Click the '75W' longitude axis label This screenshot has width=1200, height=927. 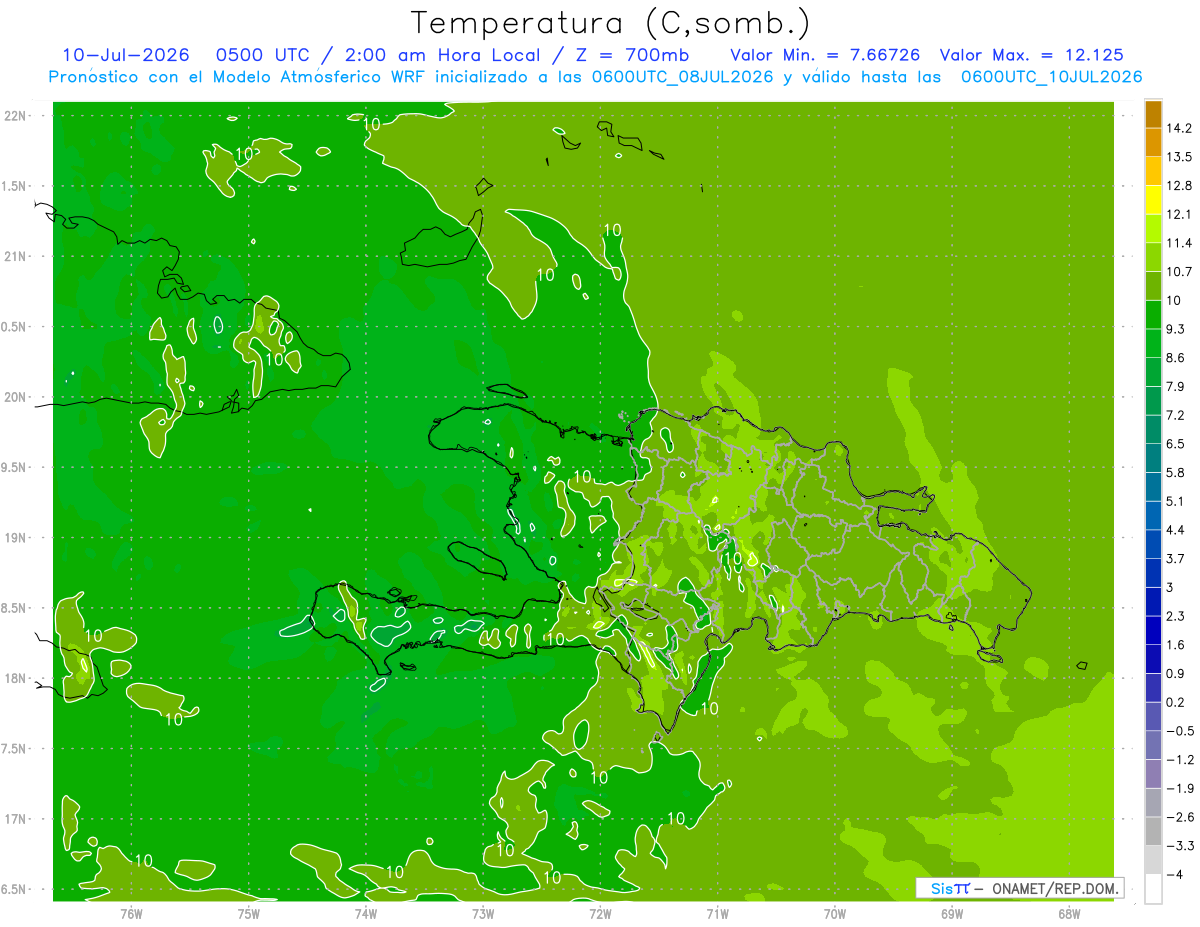click(249, 915)
